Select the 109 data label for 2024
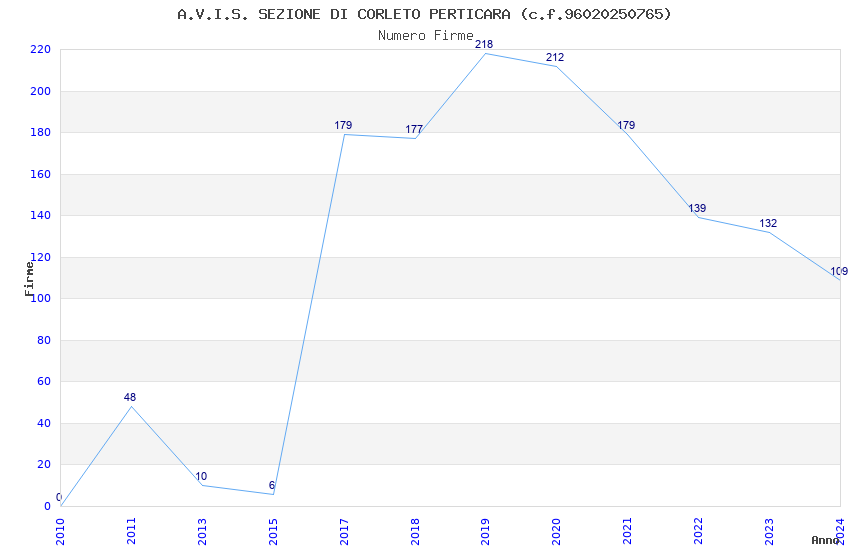 (839, 271)
